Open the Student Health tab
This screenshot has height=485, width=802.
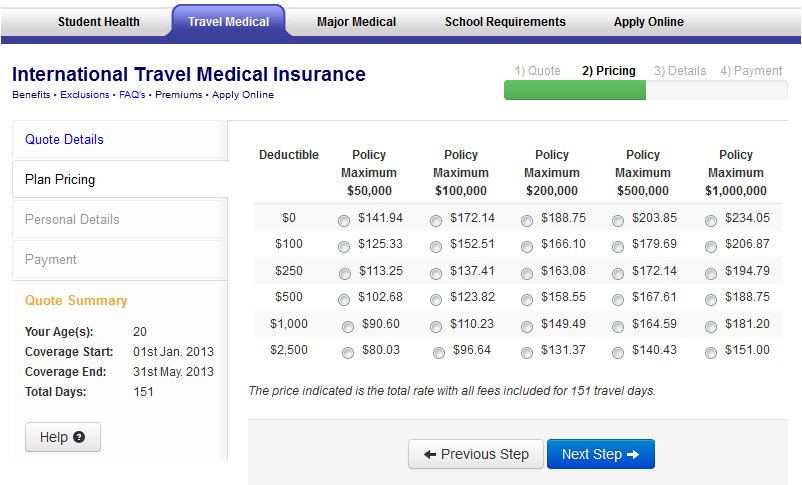tap(98, 22)
